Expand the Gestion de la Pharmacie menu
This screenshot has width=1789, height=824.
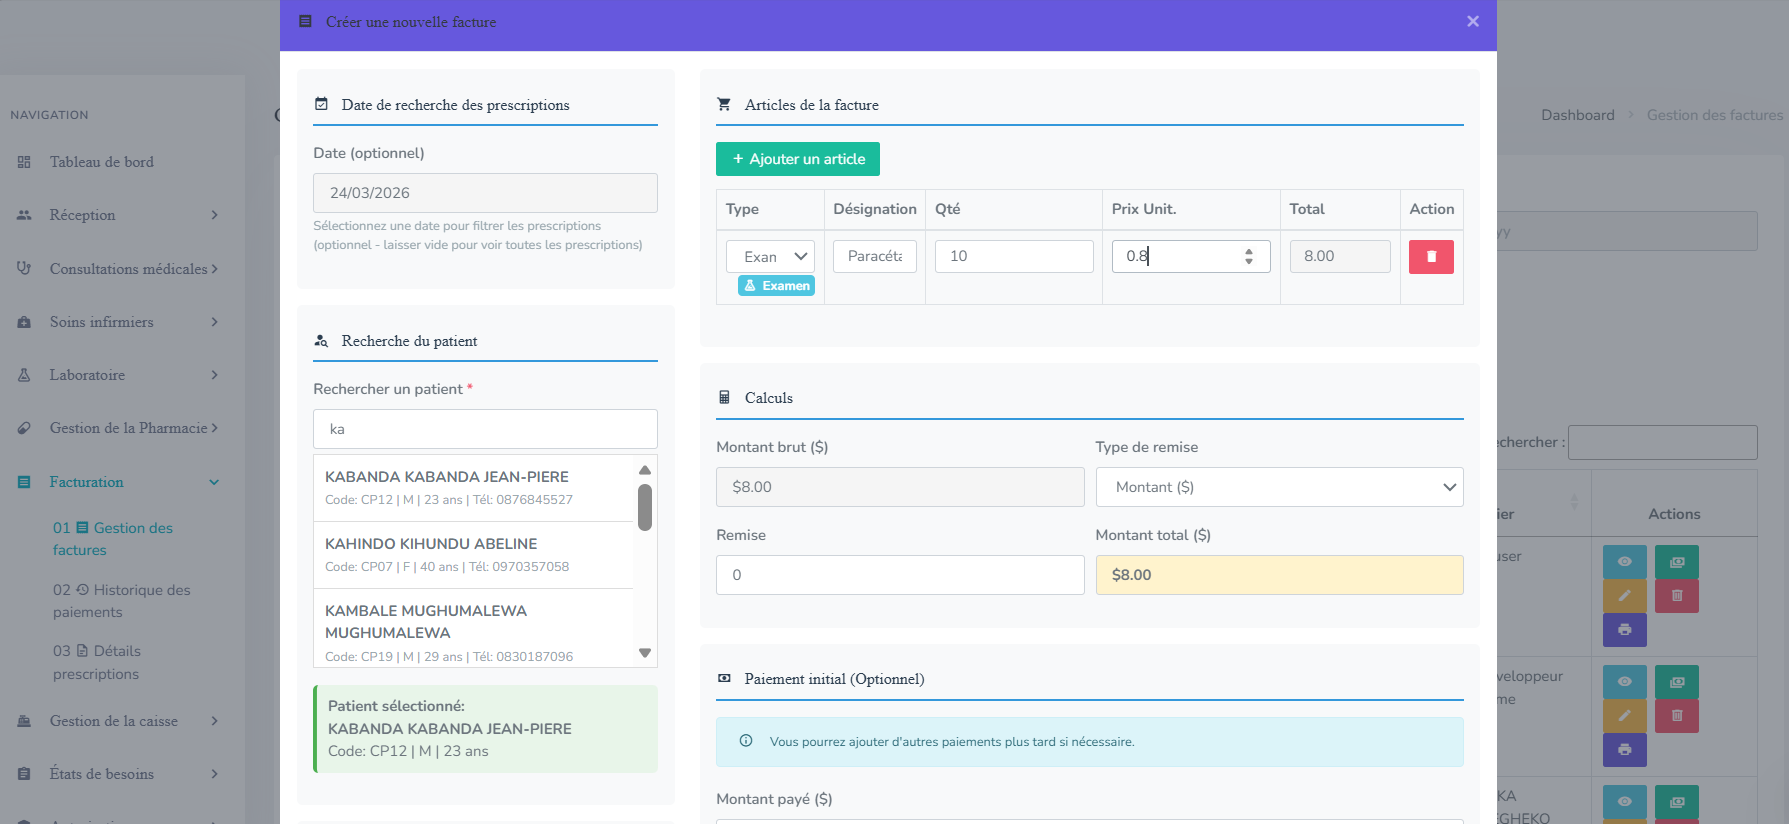click(214, 428)
